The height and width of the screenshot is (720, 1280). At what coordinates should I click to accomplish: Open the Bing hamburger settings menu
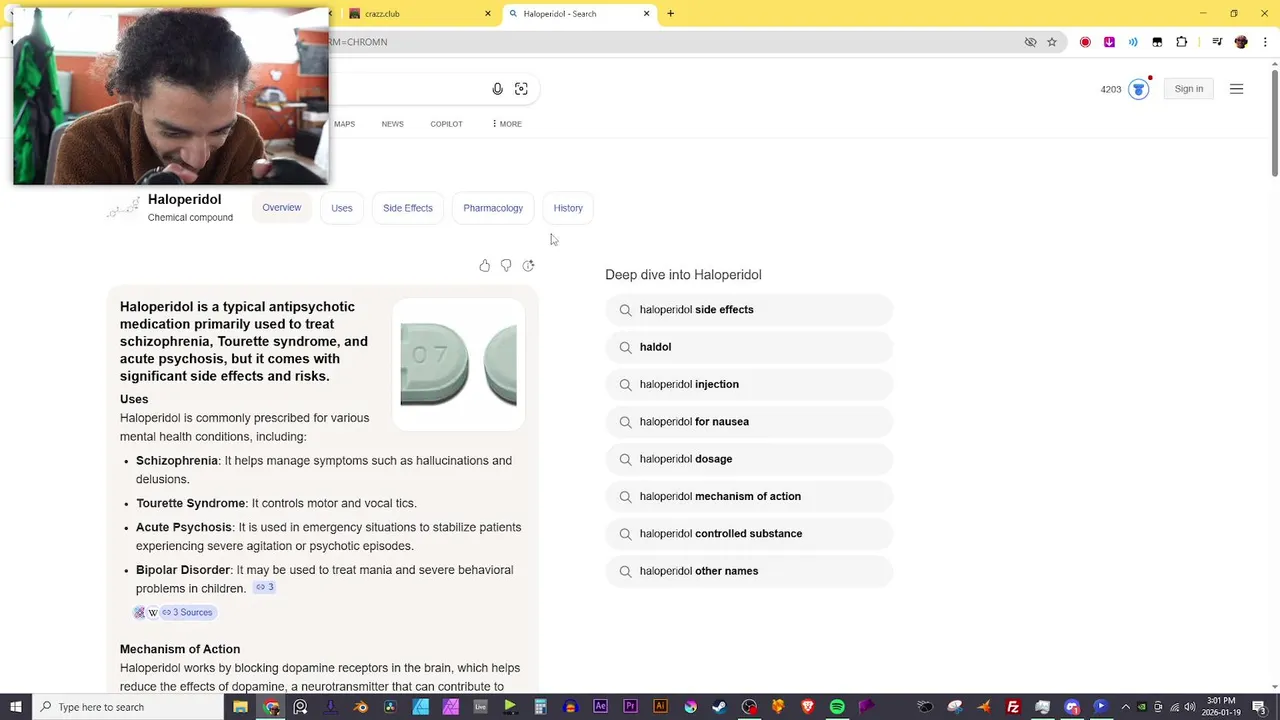point(1236,89)
